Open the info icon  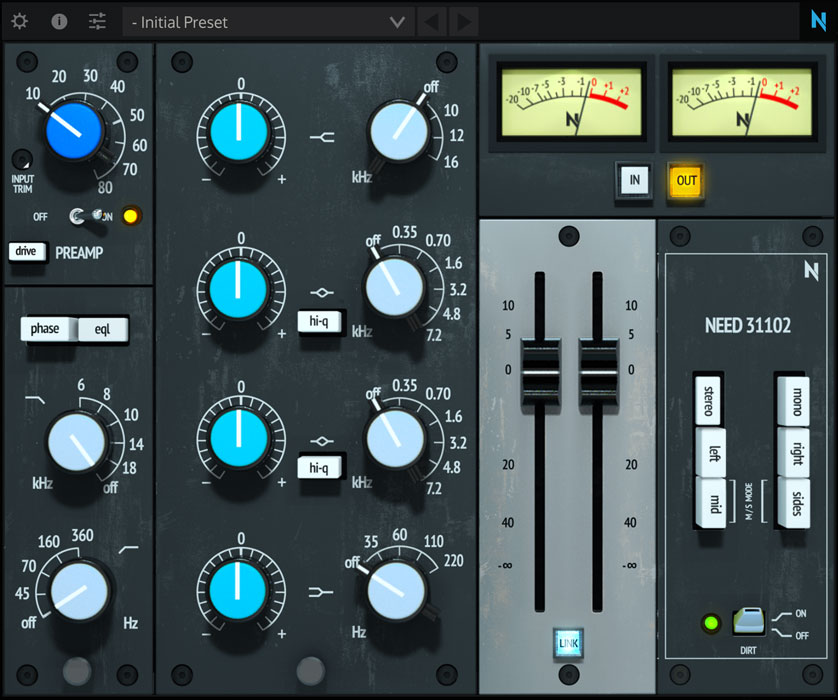click(59, 21)
